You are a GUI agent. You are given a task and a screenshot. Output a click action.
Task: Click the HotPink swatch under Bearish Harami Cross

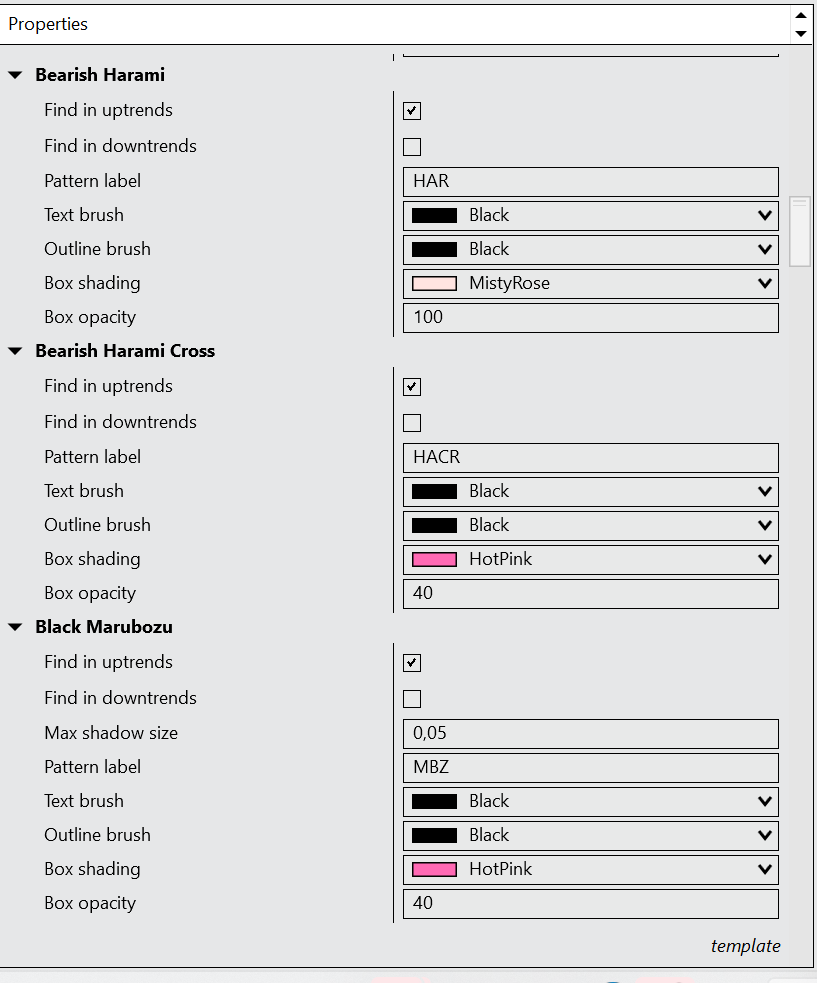click(x=434, y=559)
